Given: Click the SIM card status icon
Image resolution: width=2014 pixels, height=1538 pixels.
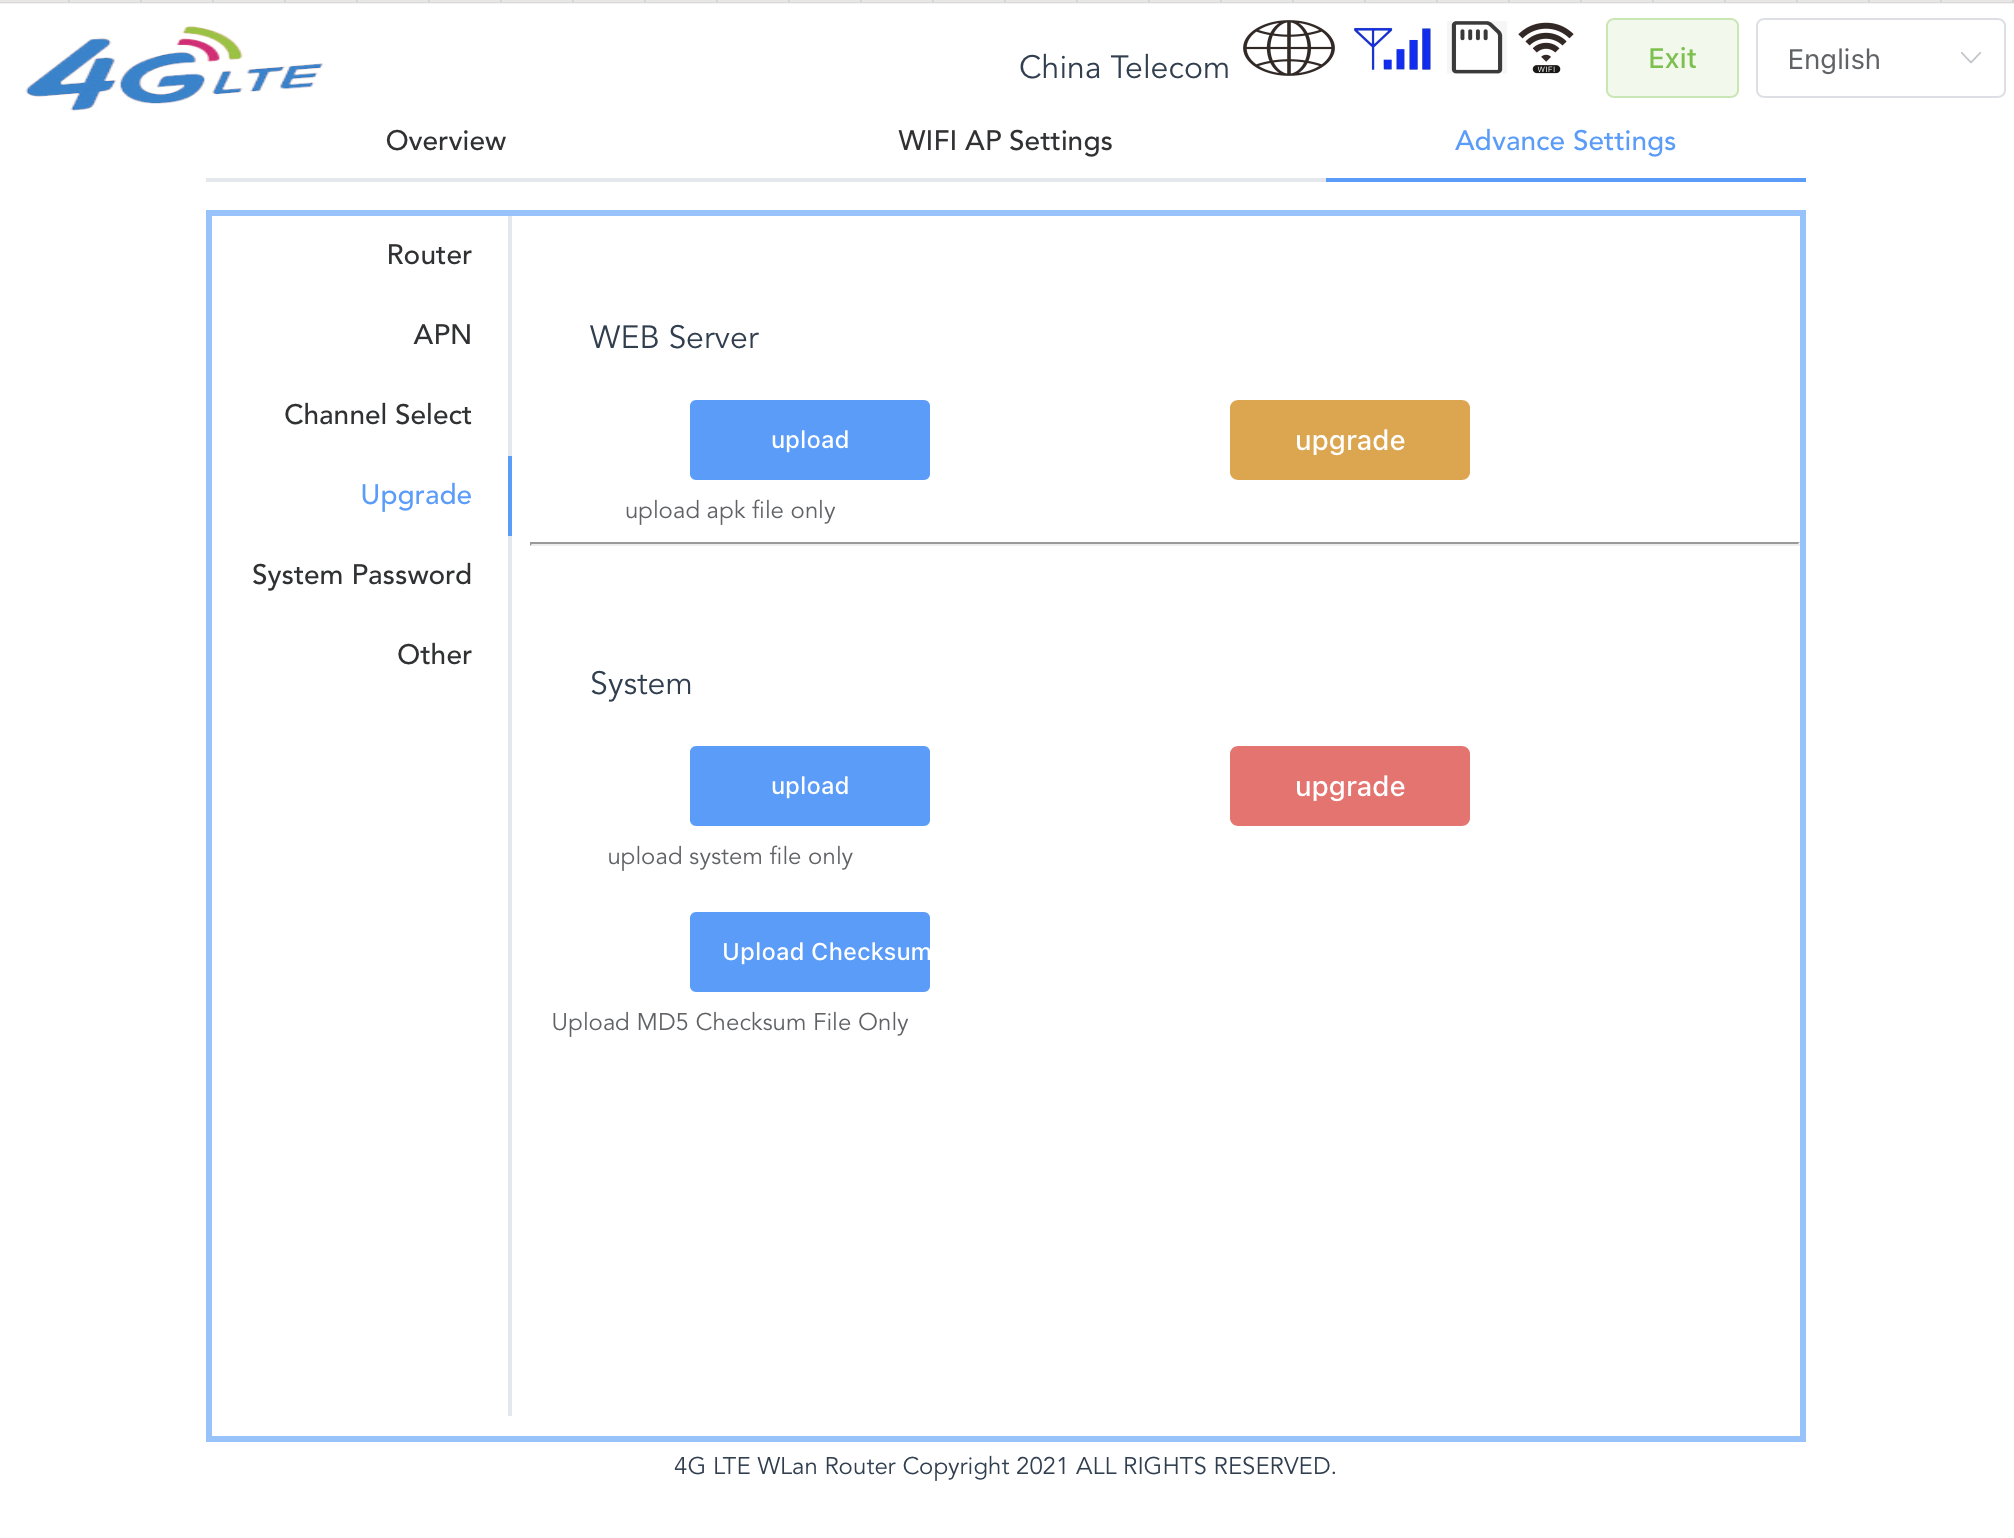Looking at the screenshot, I should 1476,49.
